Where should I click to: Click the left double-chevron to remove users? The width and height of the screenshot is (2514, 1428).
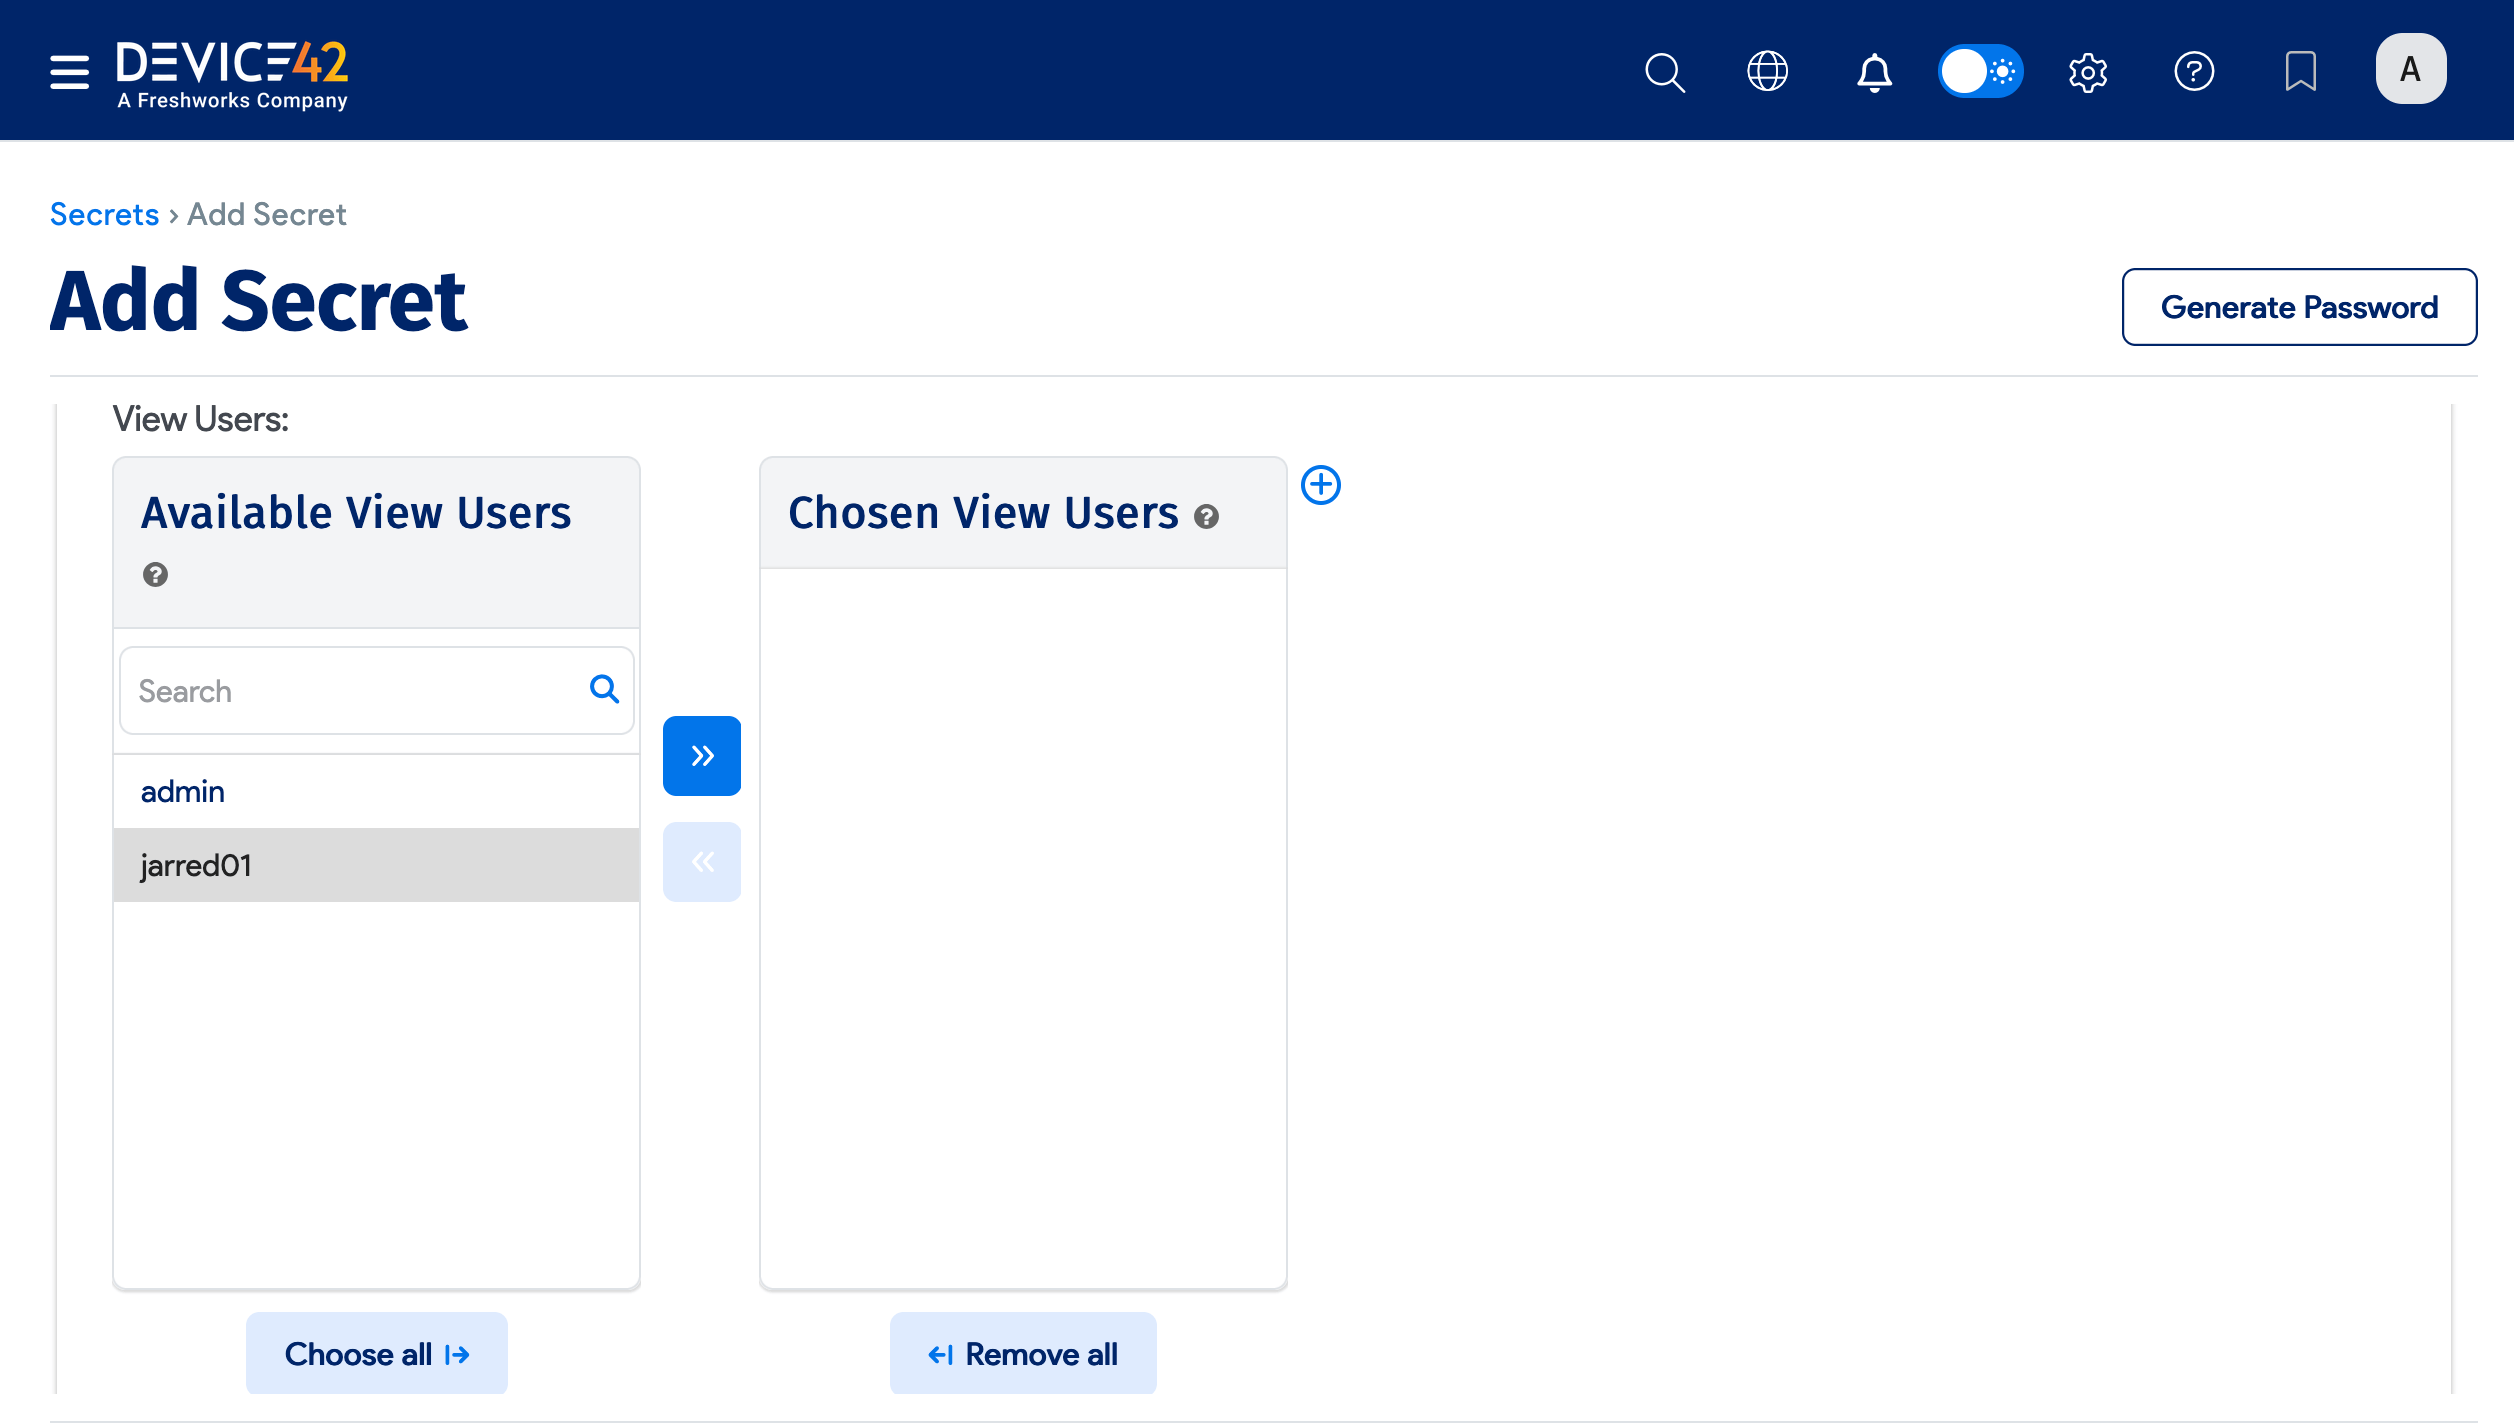[x=701, y=861]
